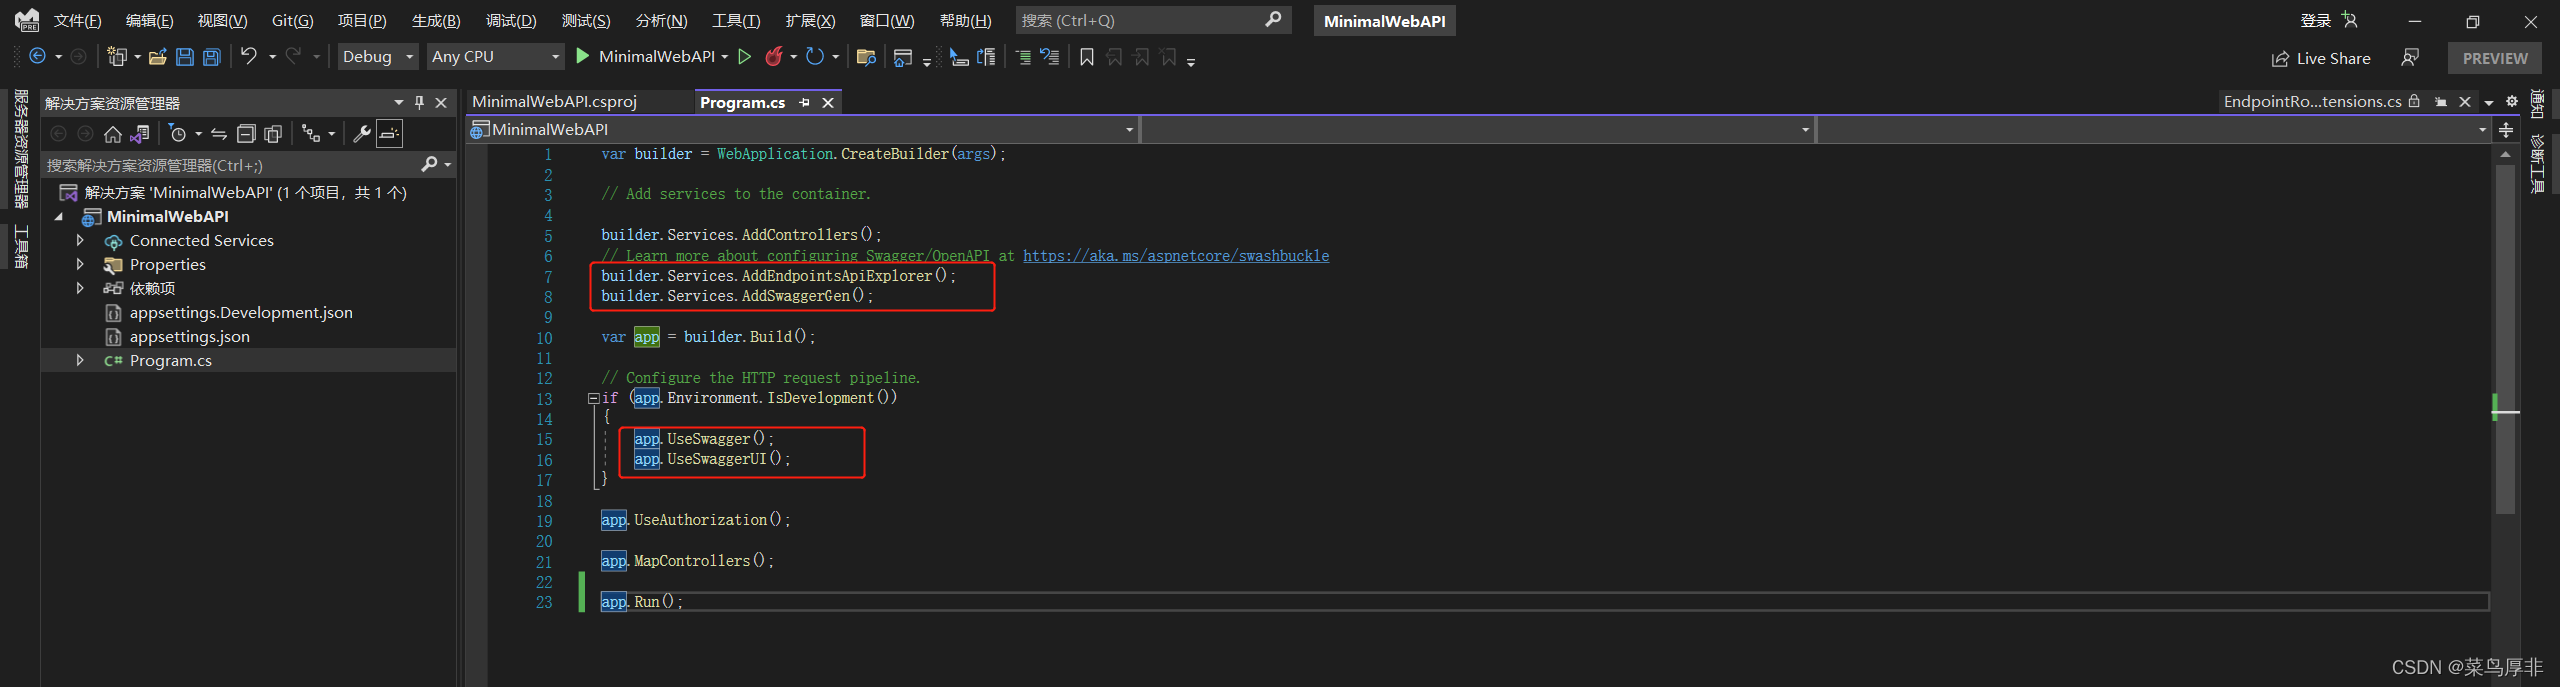The width and height of the screenshot is (2560, 687).
Task: Toggle pin on Program.cs tab
Action: click(x=804, y=102)
